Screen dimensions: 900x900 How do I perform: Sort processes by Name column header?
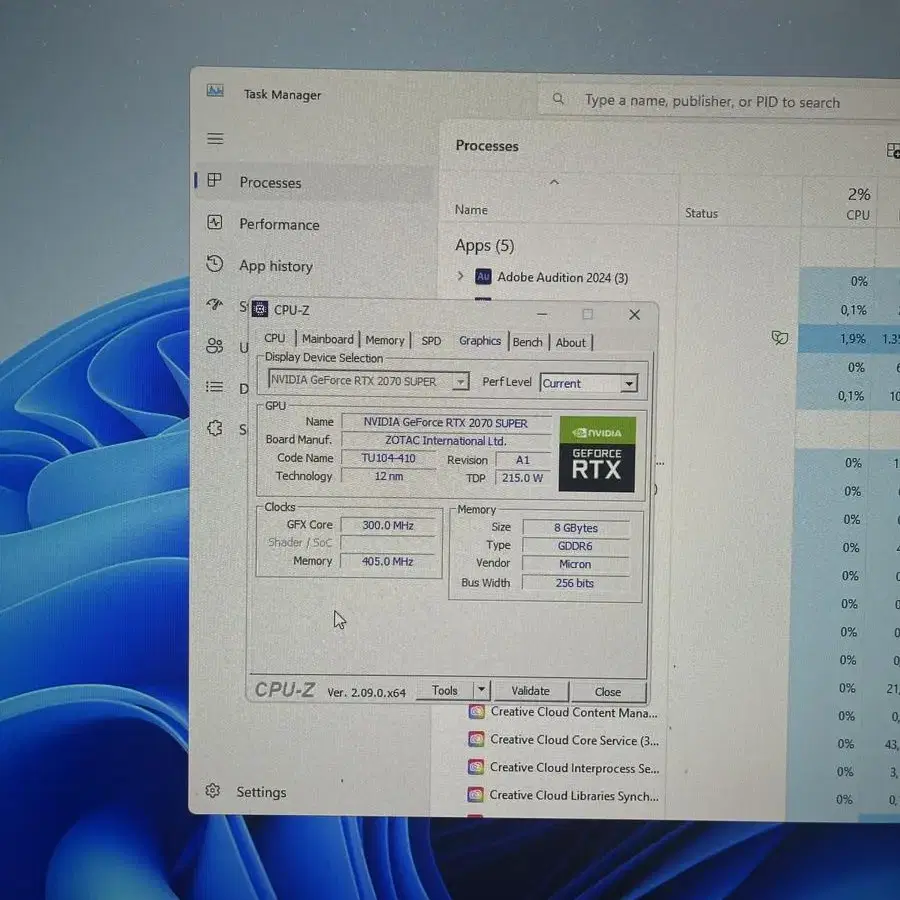coord(471,210)
